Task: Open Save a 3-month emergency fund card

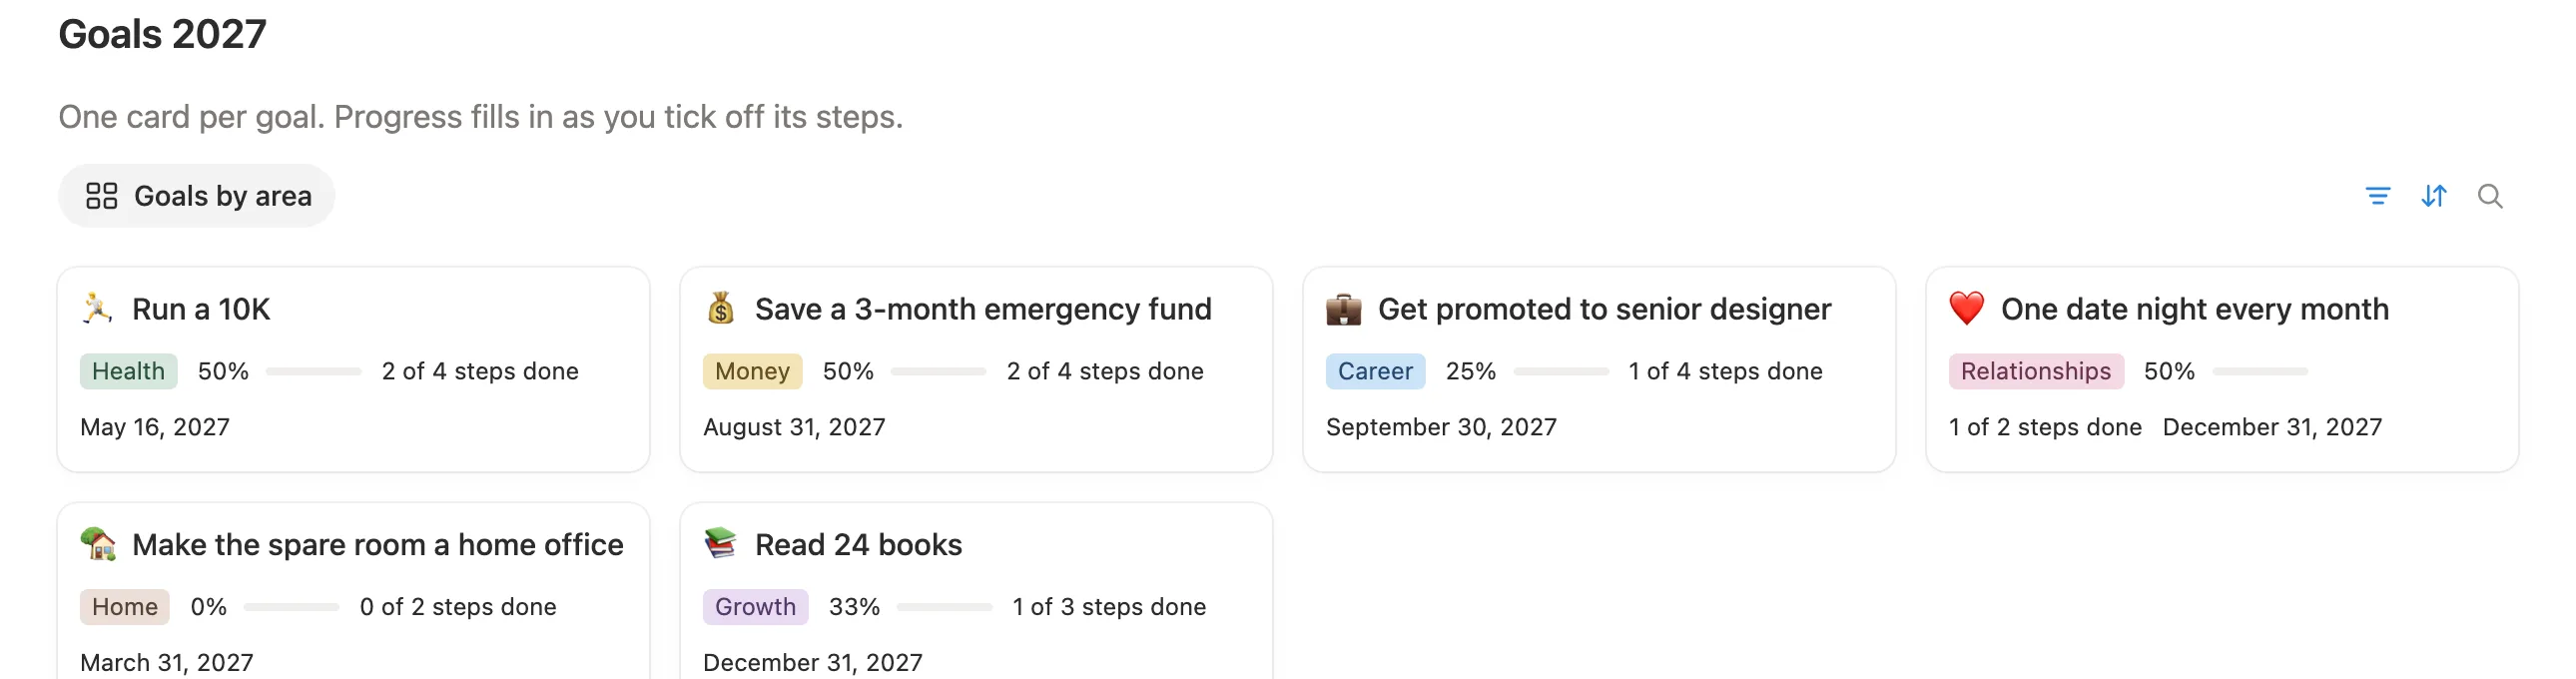Action: pyautogui.click(x=977, y=369)
